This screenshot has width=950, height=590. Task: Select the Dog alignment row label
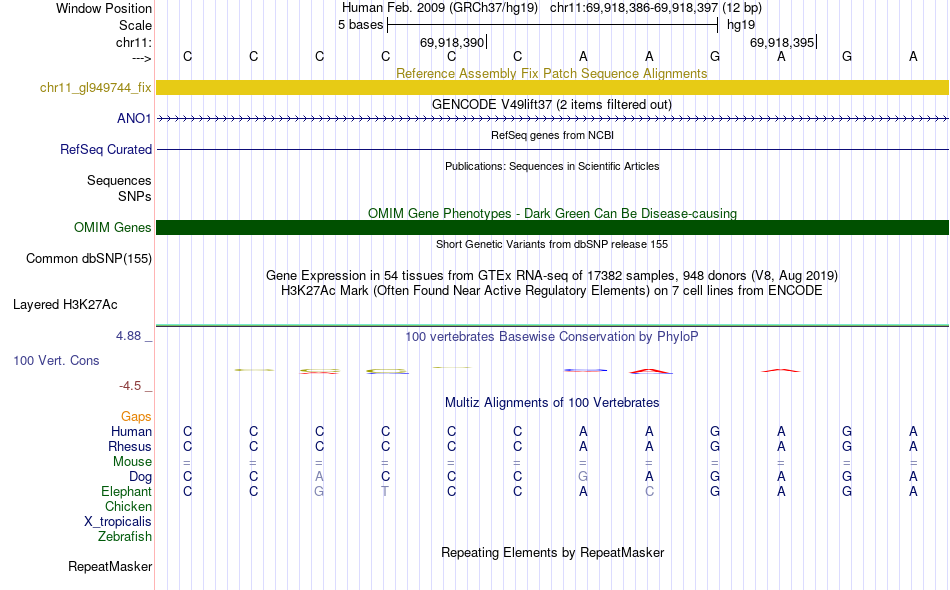point(140,477)
